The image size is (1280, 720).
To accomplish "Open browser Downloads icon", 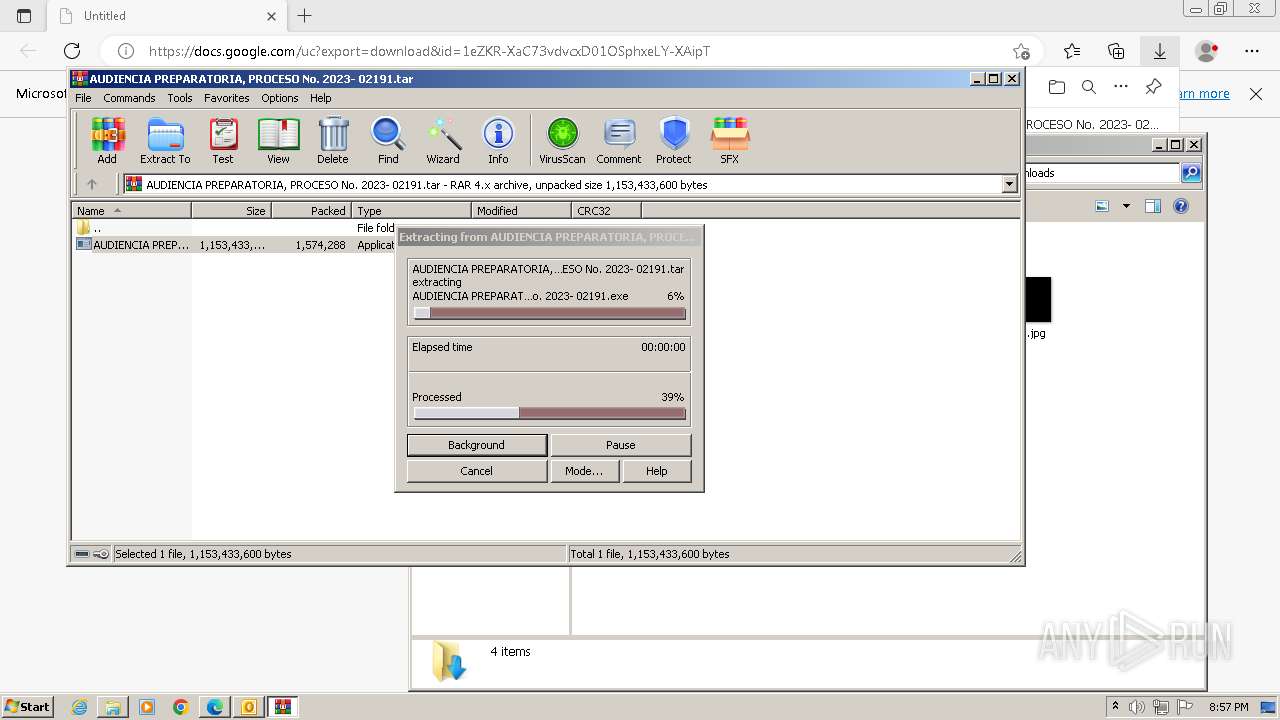I will (x=1160, y=51).
